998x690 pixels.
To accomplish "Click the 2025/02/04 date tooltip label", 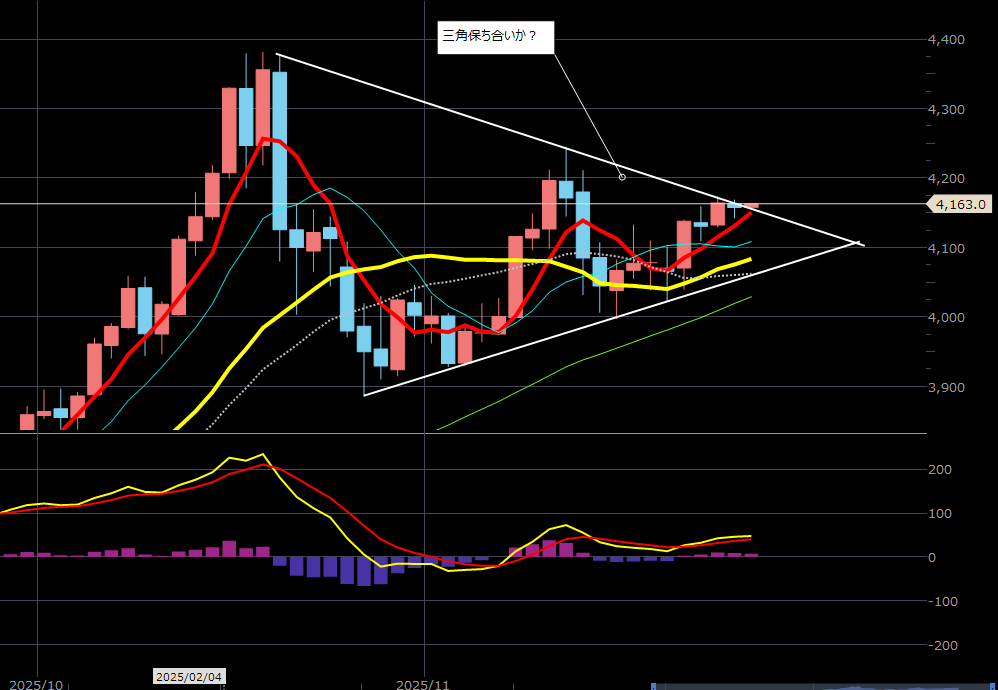I will pyautogui.click(x=189, y=677).
